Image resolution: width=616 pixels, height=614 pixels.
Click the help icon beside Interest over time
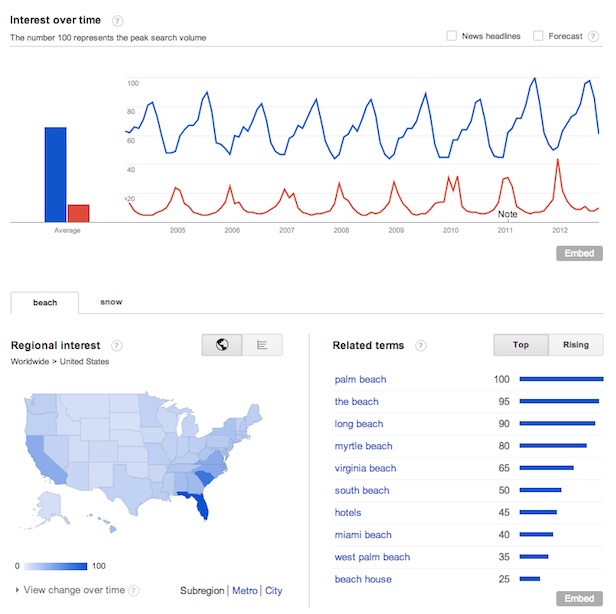118,21
